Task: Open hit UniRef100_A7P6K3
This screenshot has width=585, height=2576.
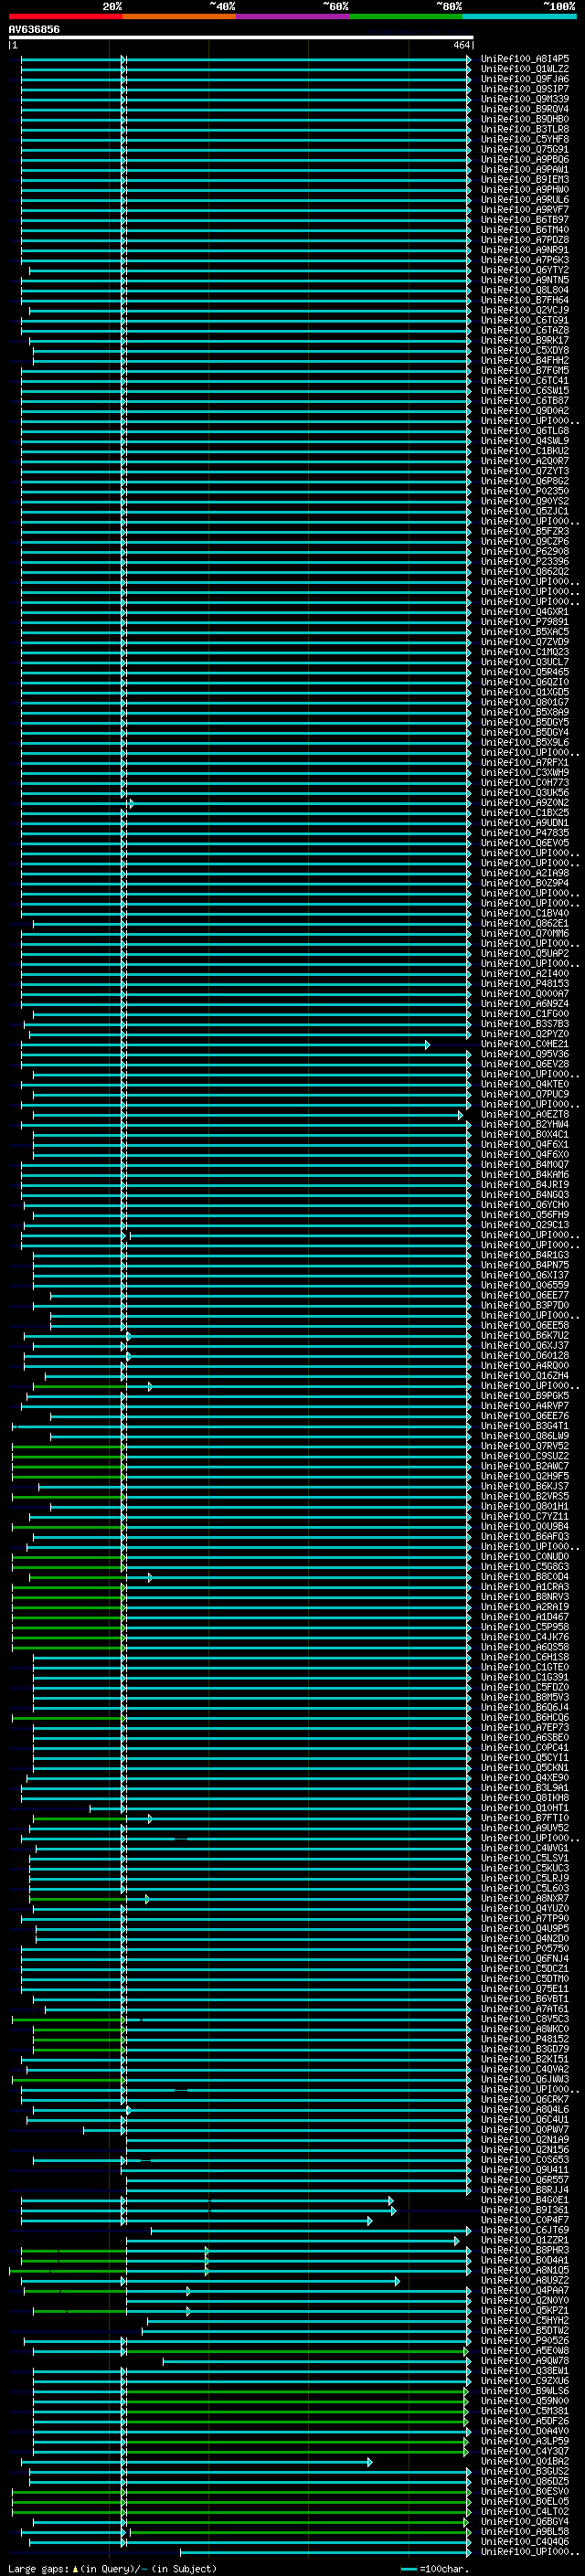Action: coord(525,260)
